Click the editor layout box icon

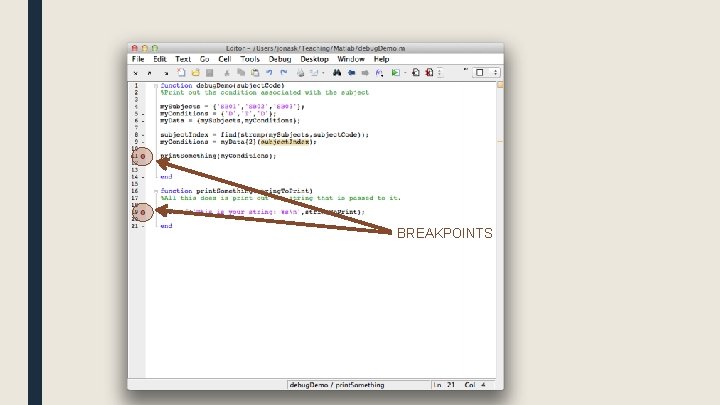(479, 73)
